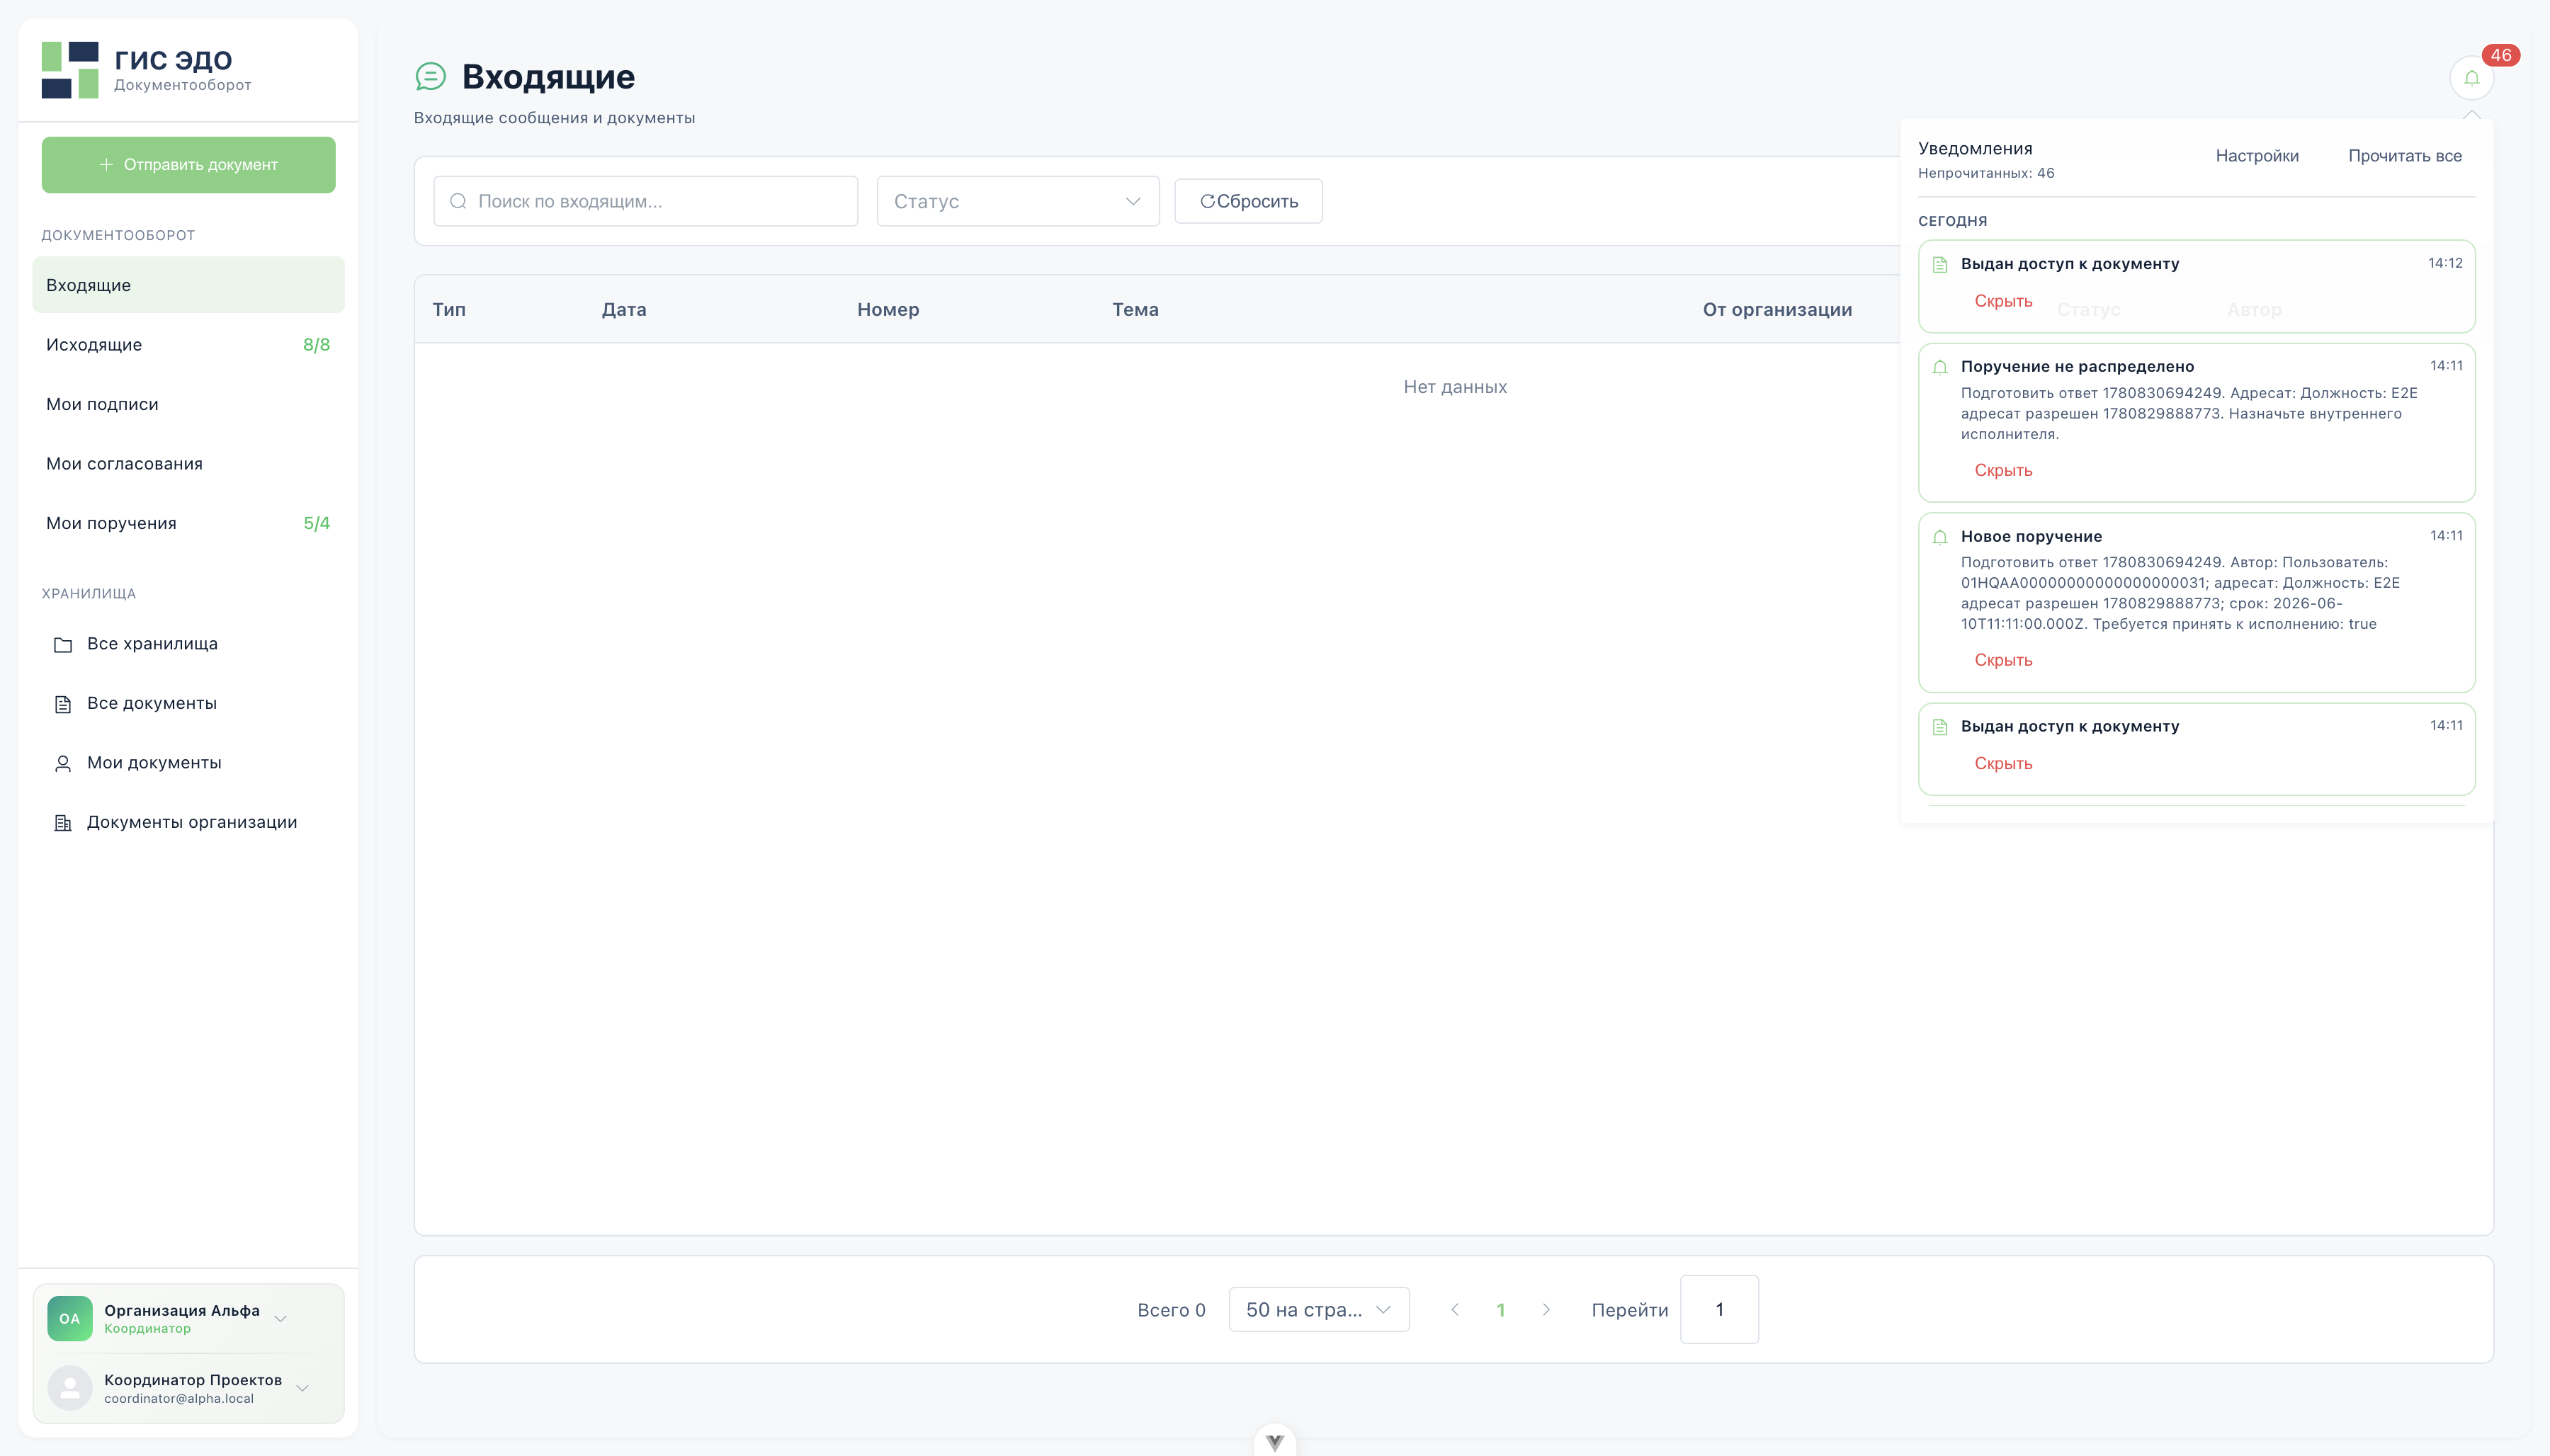Open Все документы
Screen dimensions: 2550x1456
[x=189, y=703]
